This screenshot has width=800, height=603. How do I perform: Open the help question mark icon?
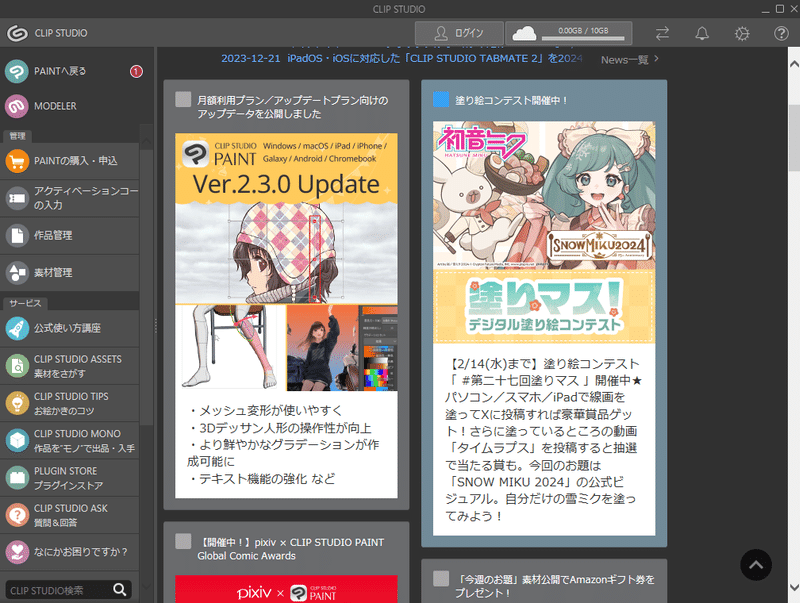pyautogui.click(x=781, y=34)
